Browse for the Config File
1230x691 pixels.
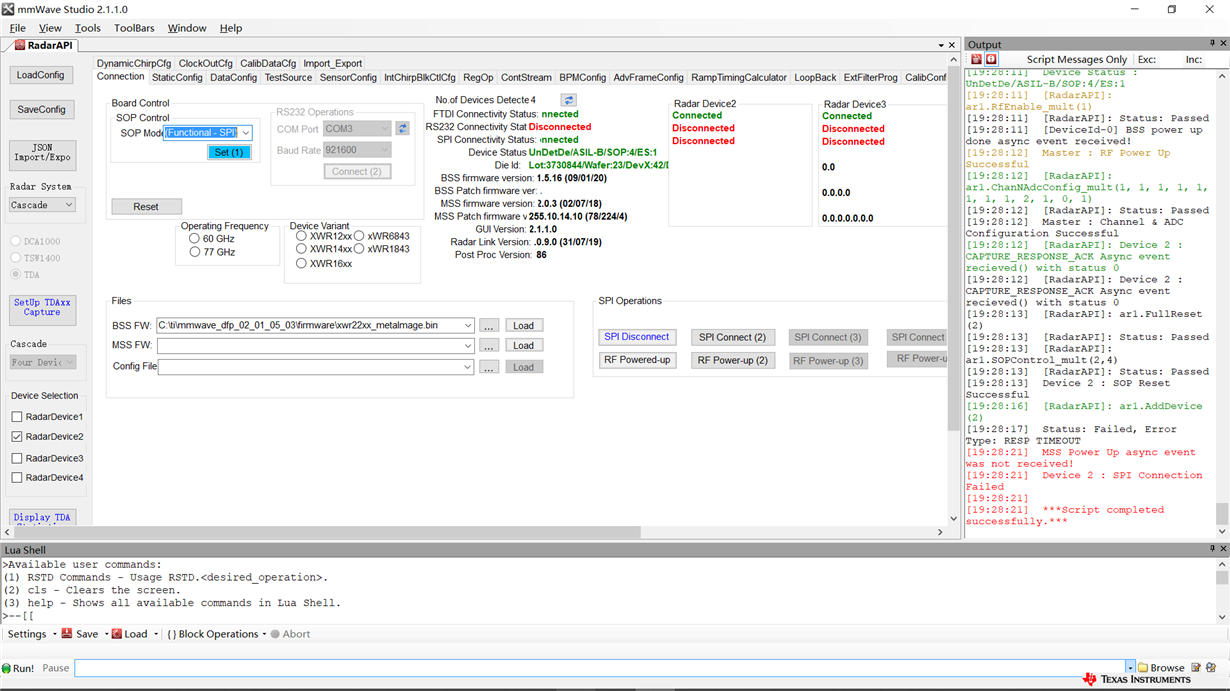pyautogui.click(x=488, y=367)
